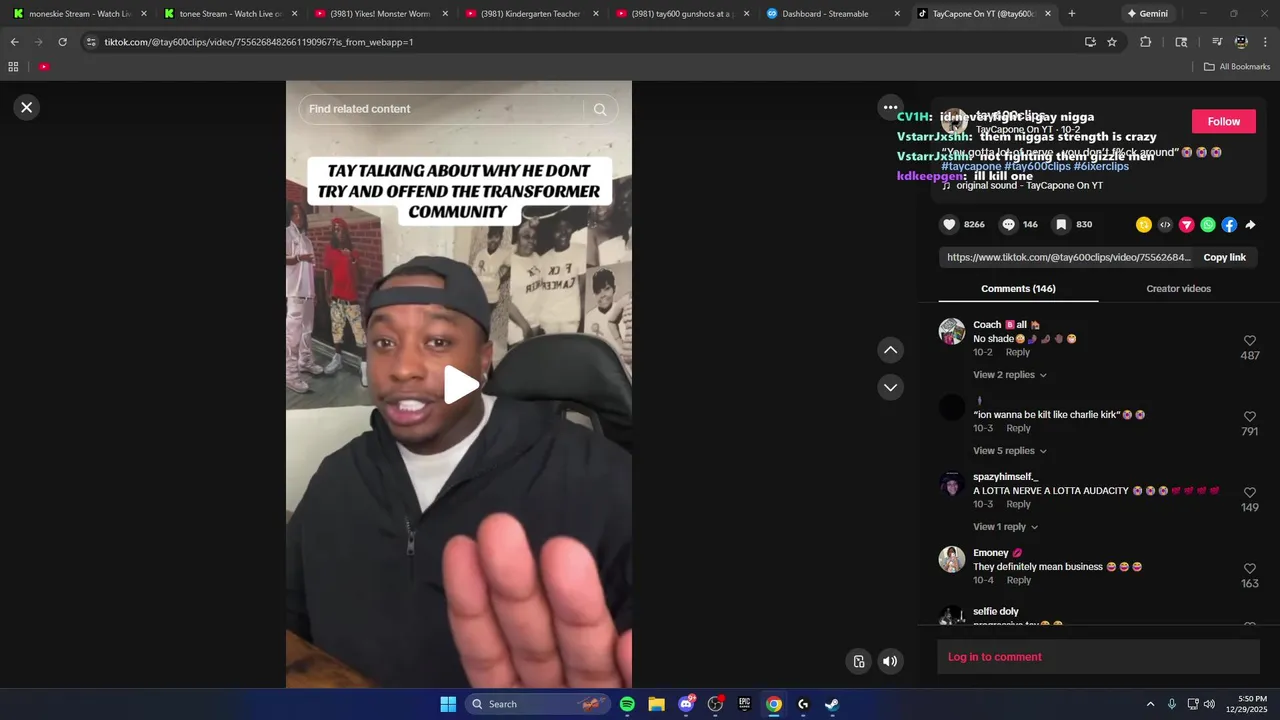The height and width of the screenshot is (720, 1280).
Task: Open a new browser tab
Action: click(1072, 14)
